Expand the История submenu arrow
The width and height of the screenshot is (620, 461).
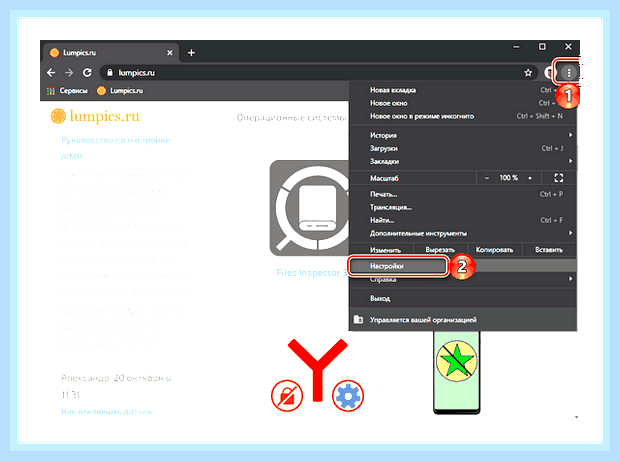point(570,135)
